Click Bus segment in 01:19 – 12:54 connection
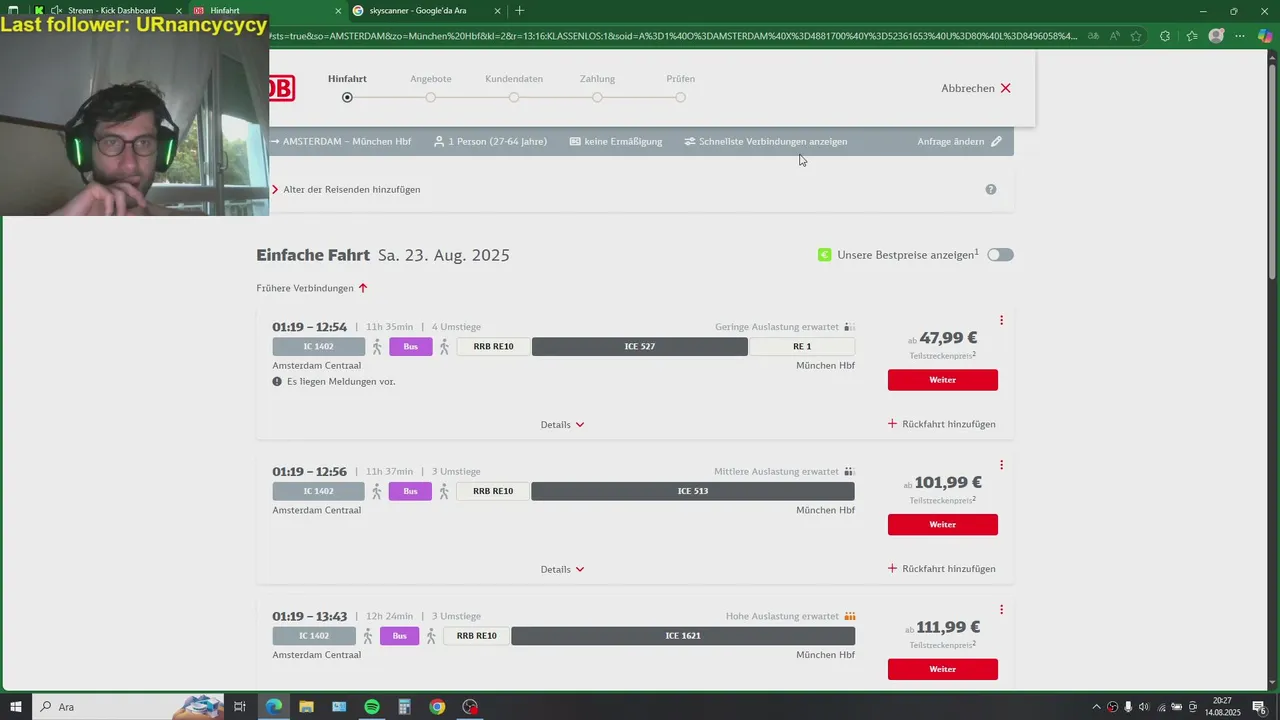The image size is (1280, 720). tap(411, 347)
